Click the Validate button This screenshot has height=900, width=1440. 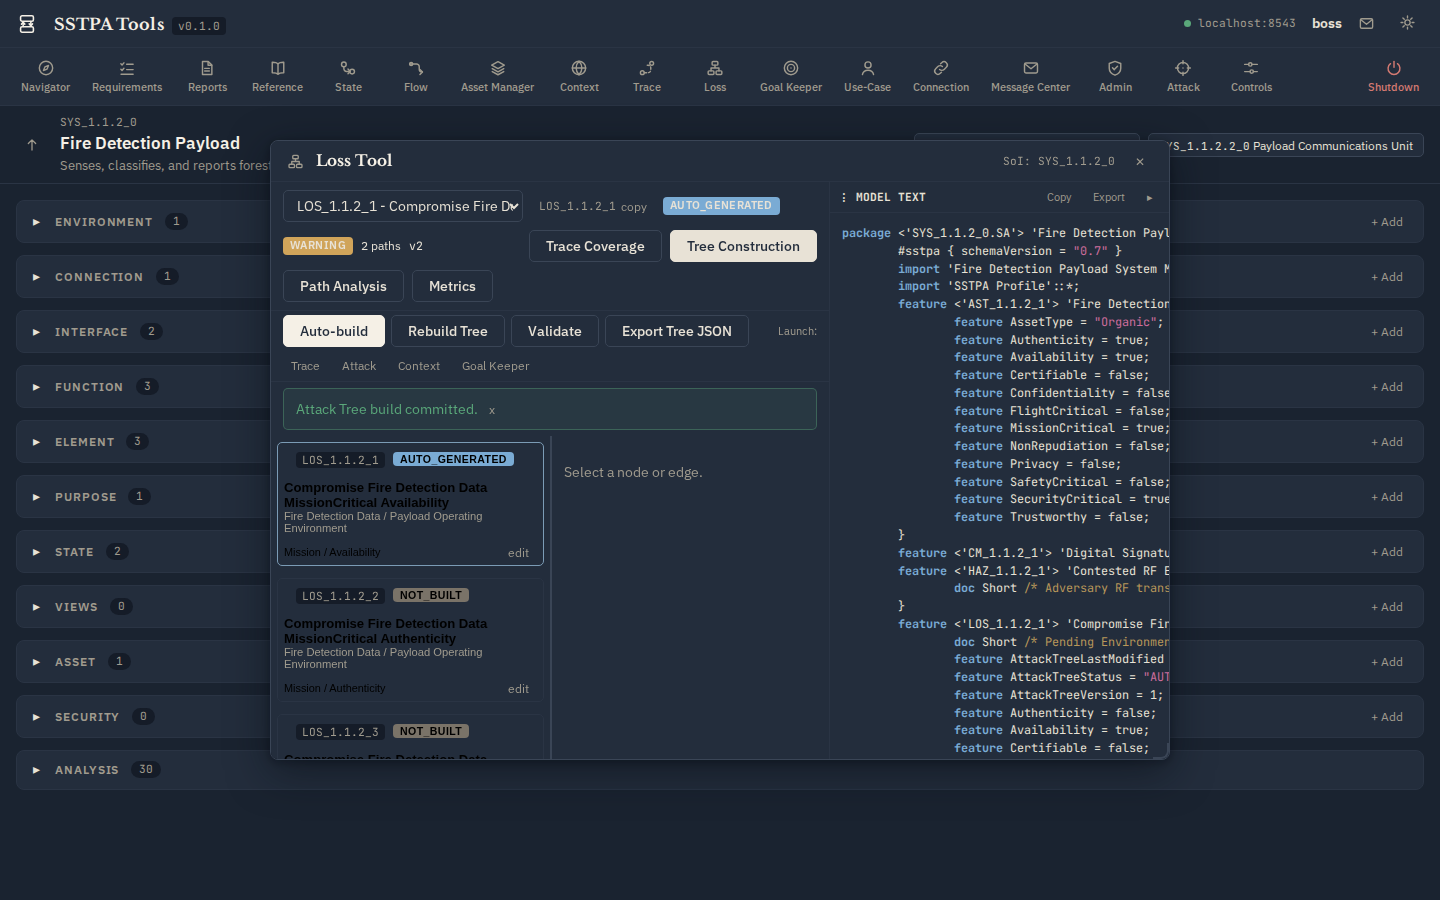point(555,331)
